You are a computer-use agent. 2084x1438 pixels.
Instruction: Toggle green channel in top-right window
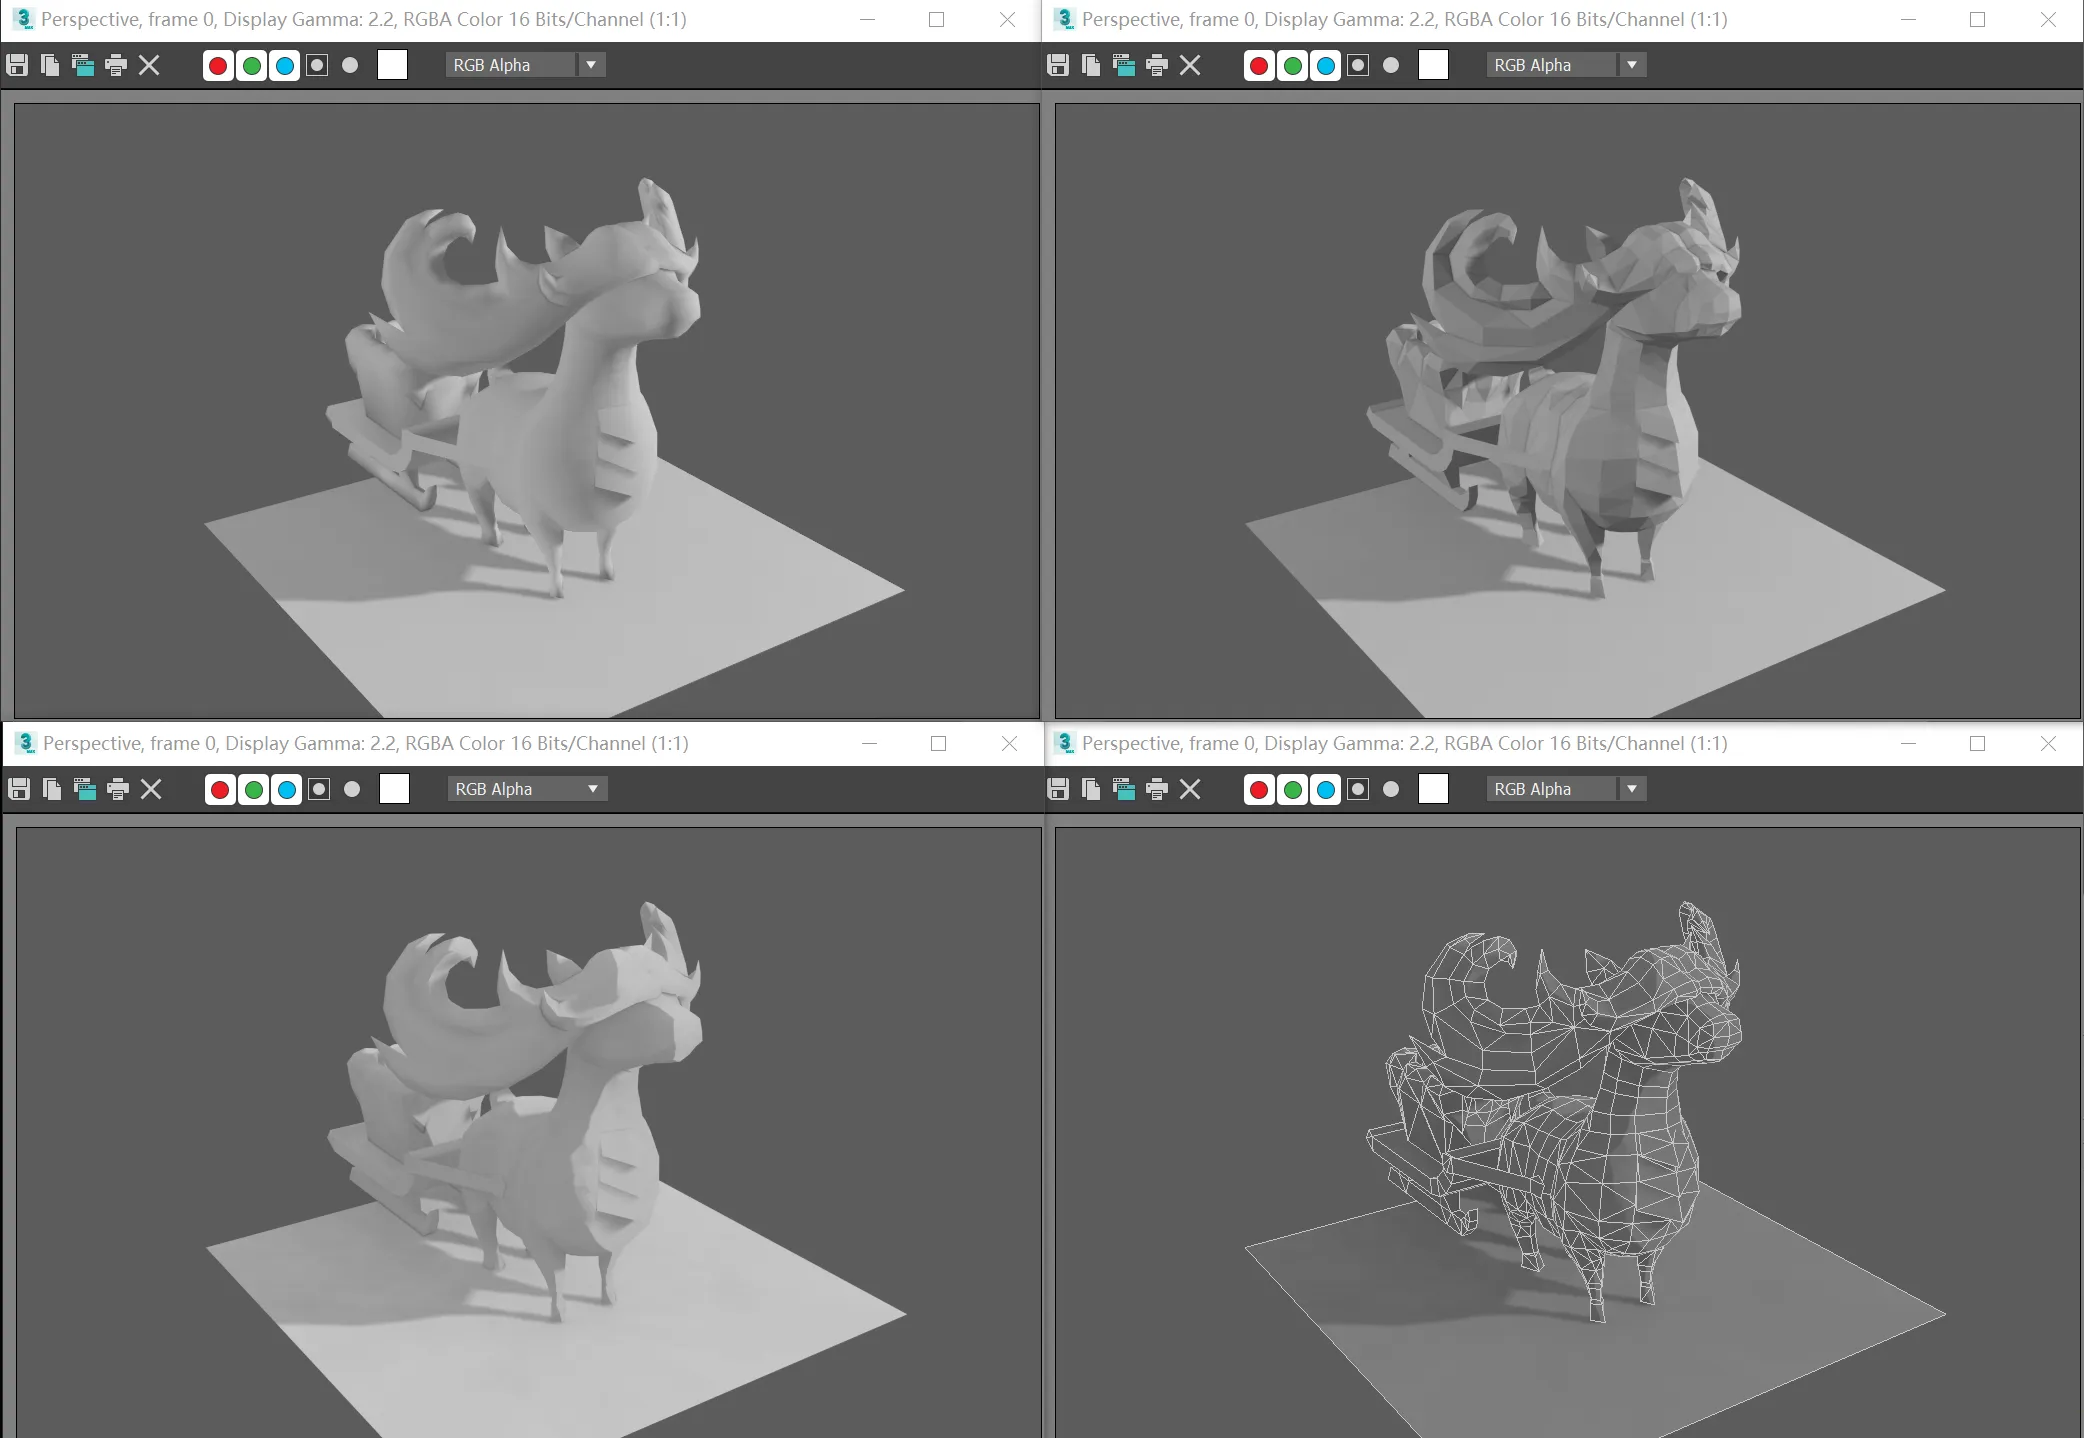1293,65
